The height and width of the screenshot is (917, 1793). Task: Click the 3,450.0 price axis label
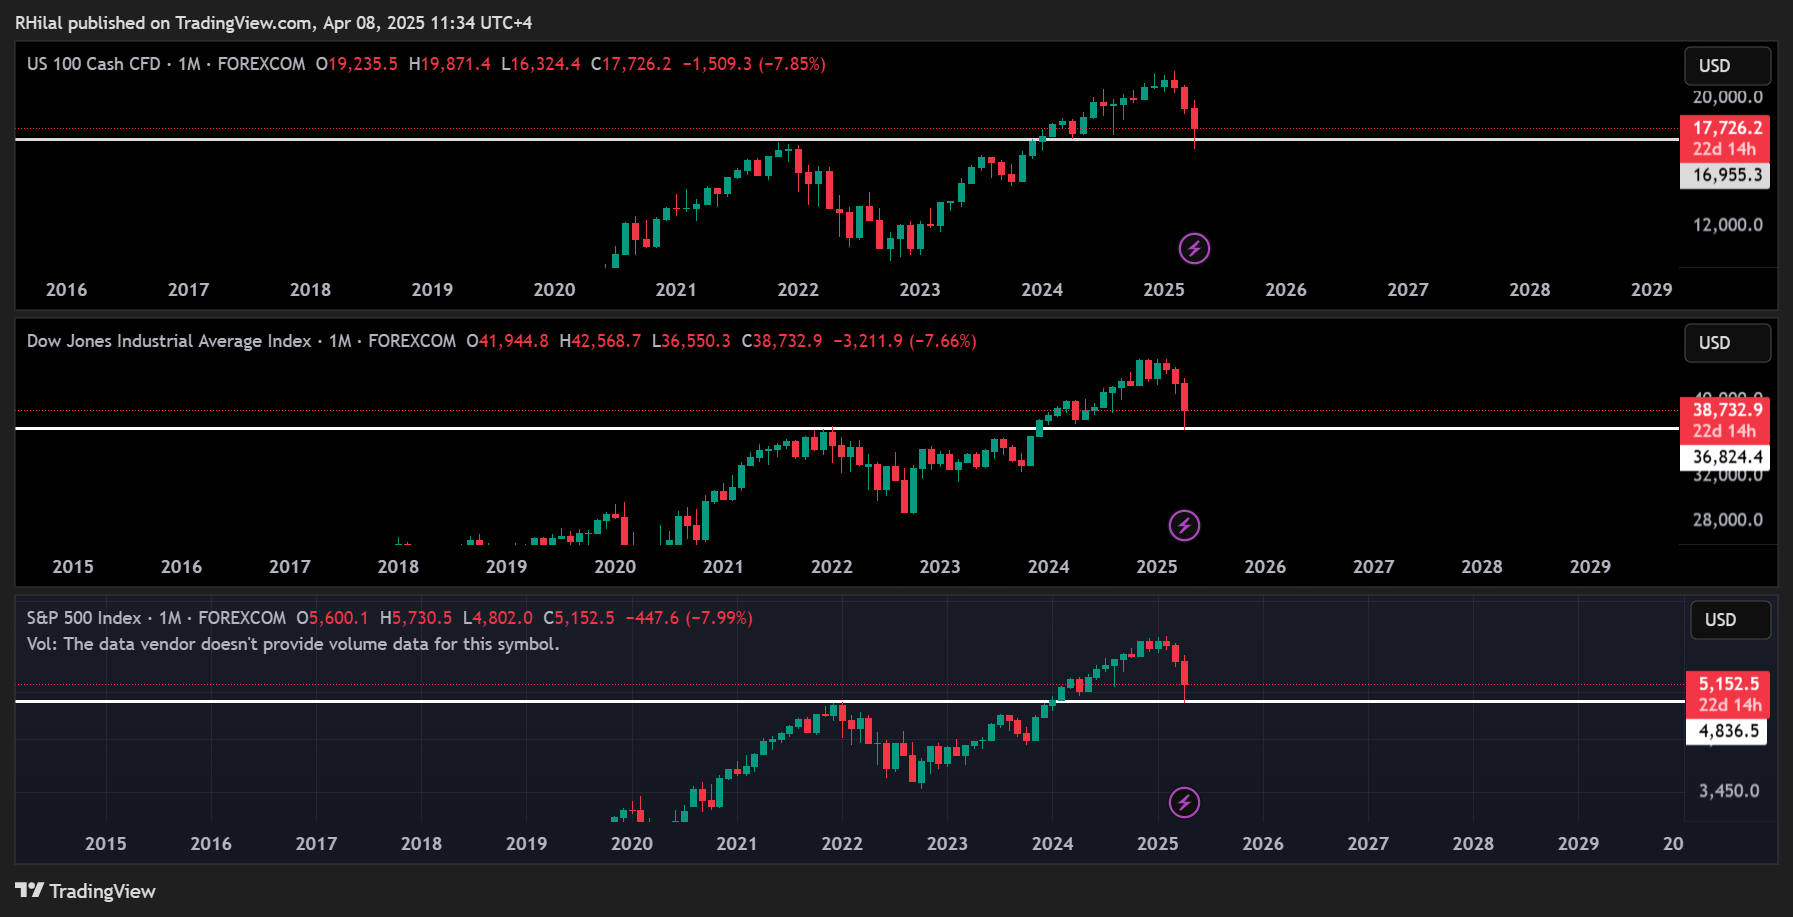pos(1729,791)
